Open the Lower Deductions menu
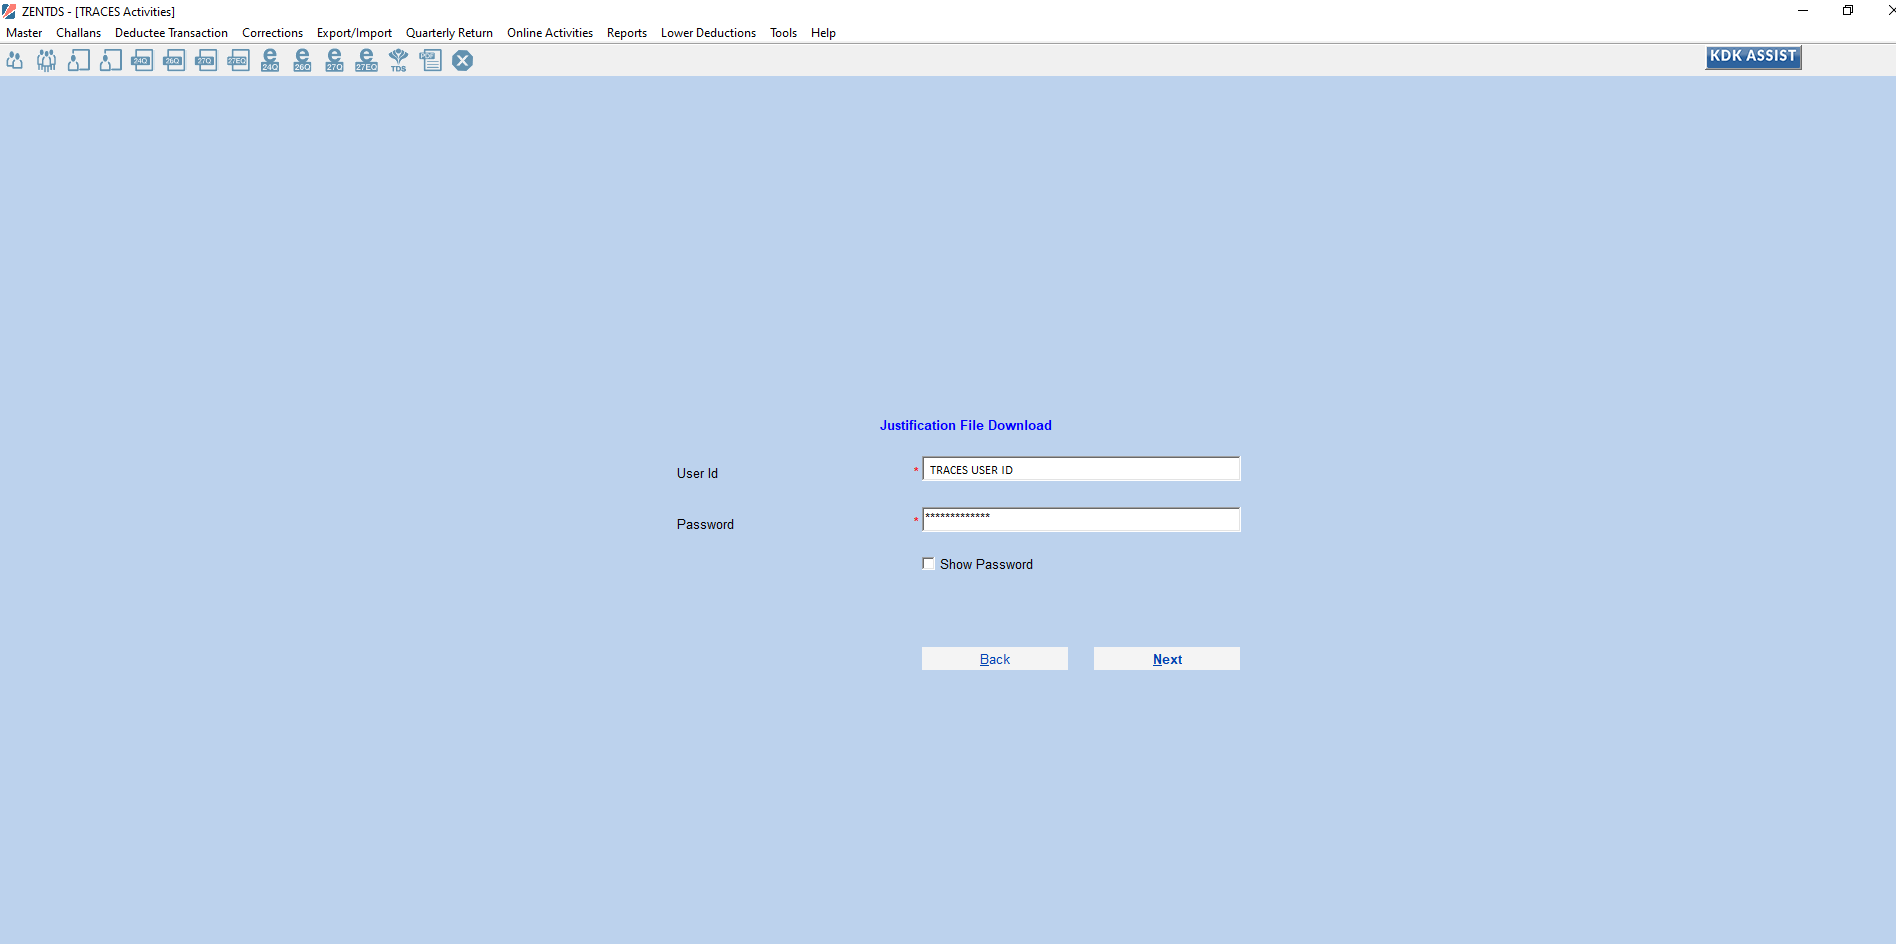The width and height of the screenshot is (1896, 944). coord(708,32)
